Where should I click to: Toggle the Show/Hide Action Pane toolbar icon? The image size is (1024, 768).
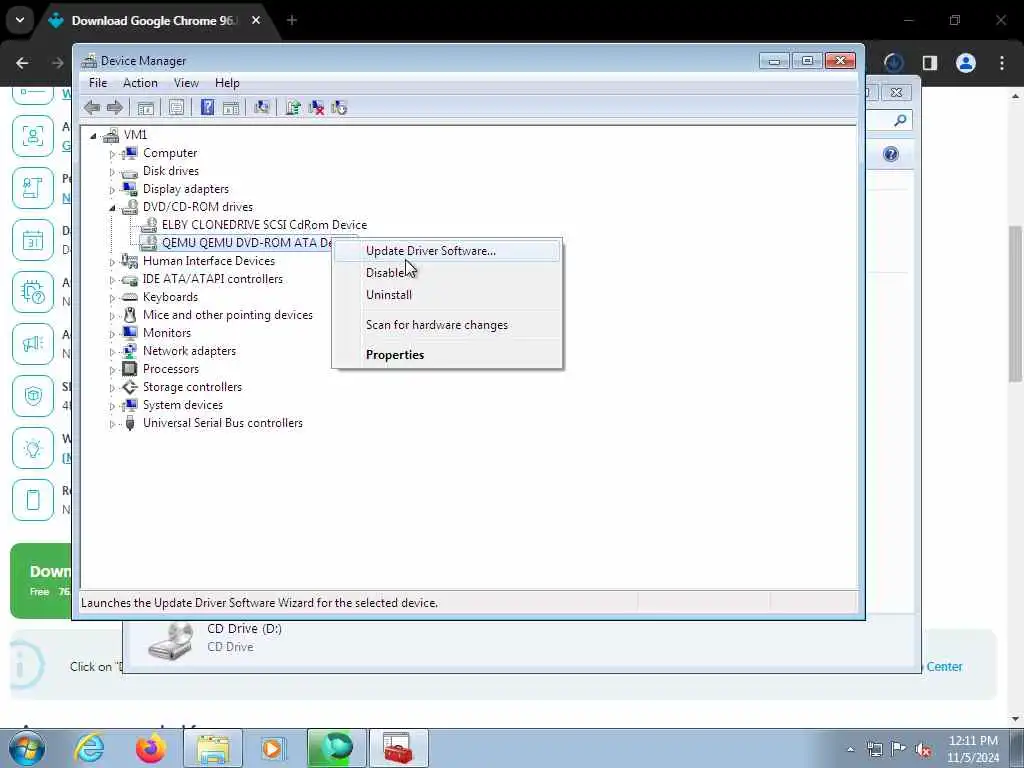coord(231,108)
